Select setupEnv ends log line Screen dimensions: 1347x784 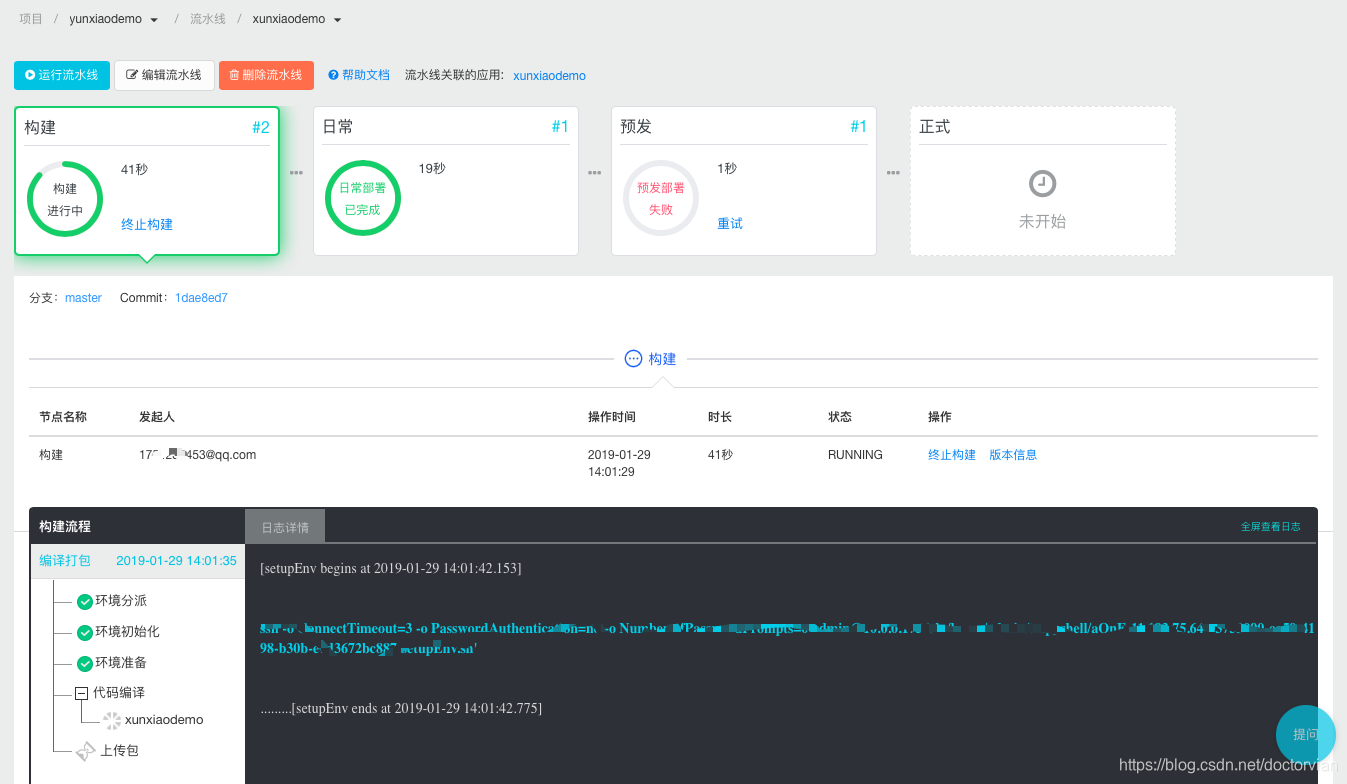point(401,708)
